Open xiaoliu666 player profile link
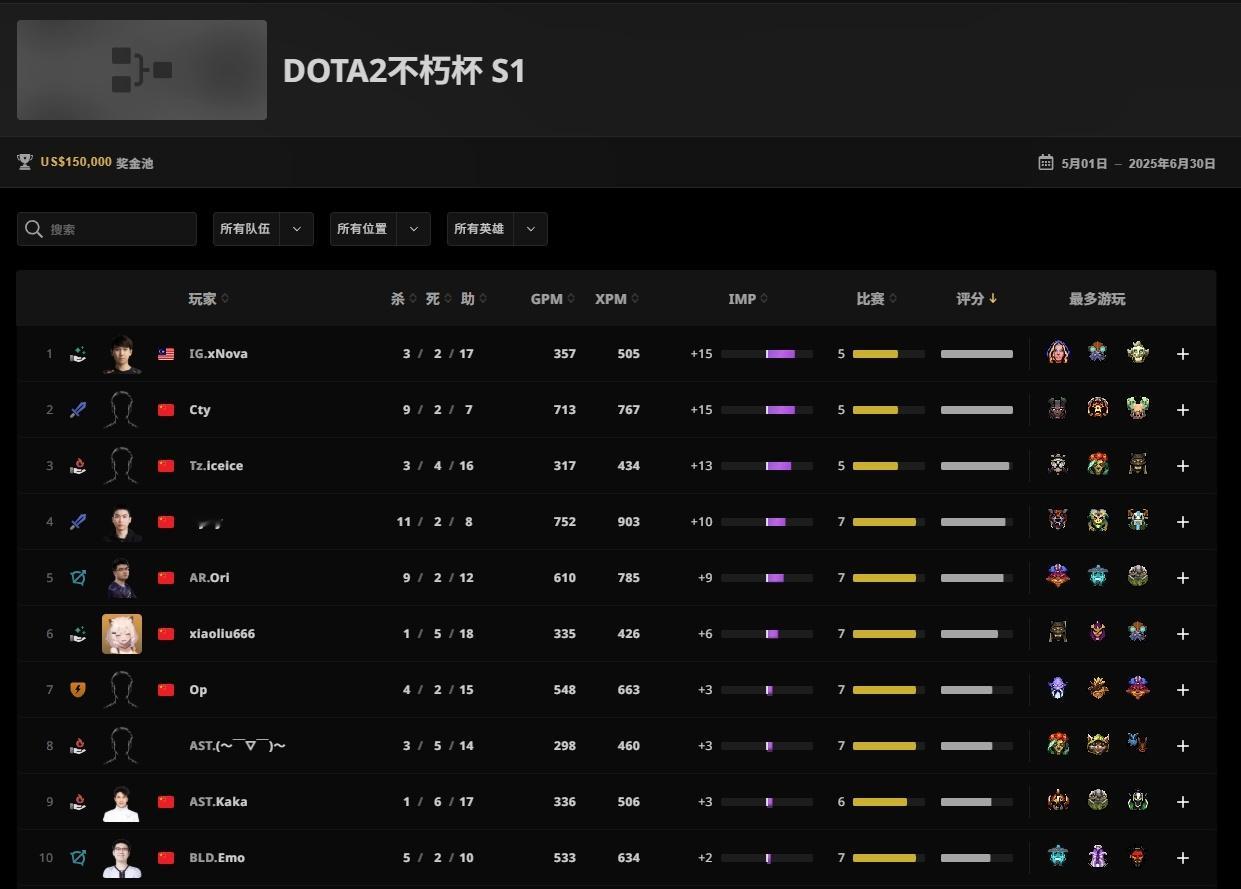Image resolution: width=1241 pixels, height=889 pixels. [222, 634]
